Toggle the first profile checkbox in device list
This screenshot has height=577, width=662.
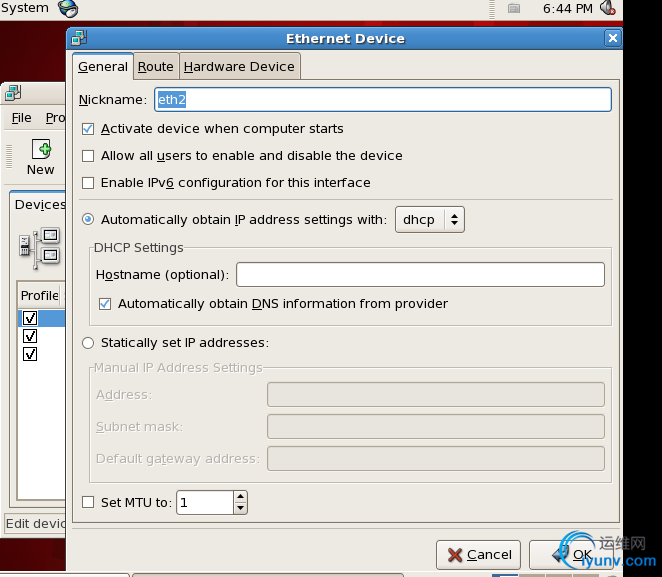(x=30, y=318)
